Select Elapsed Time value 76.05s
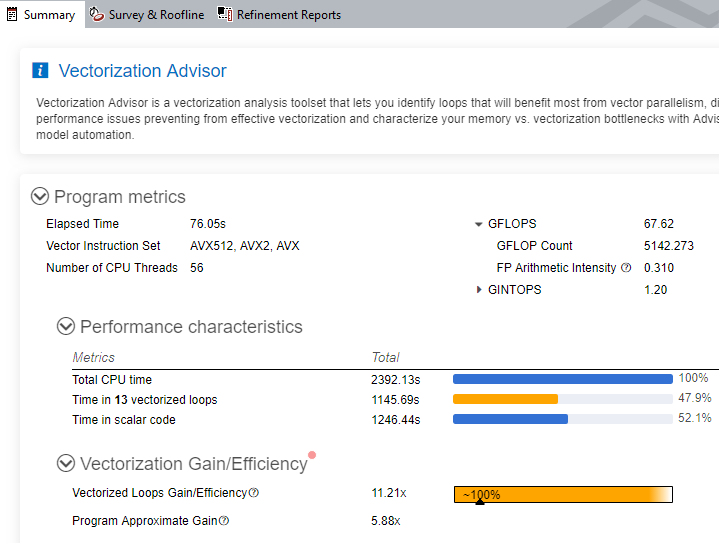The width and height of the screenshot is (719, 543). coord(208,224)
